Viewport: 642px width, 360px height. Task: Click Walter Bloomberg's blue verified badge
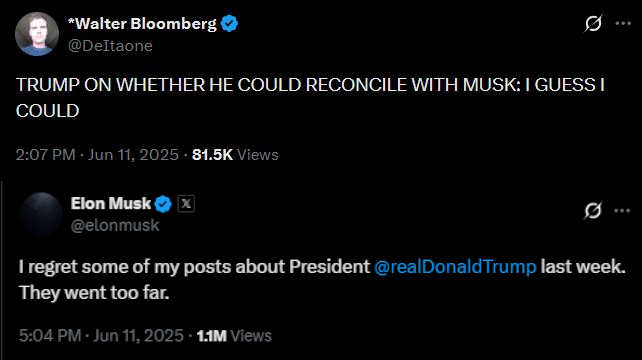coord(229,23)
